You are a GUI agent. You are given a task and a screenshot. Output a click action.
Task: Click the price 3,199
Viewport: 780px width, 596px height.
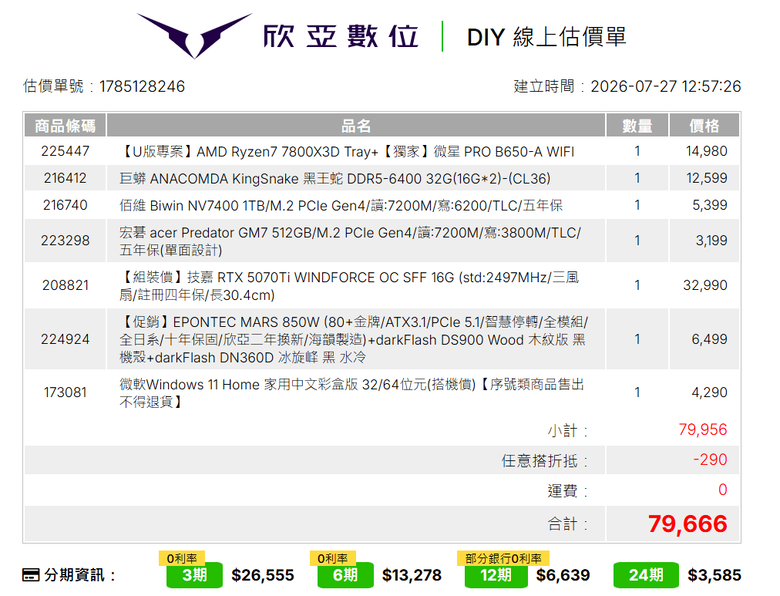(x=711, y=240)
